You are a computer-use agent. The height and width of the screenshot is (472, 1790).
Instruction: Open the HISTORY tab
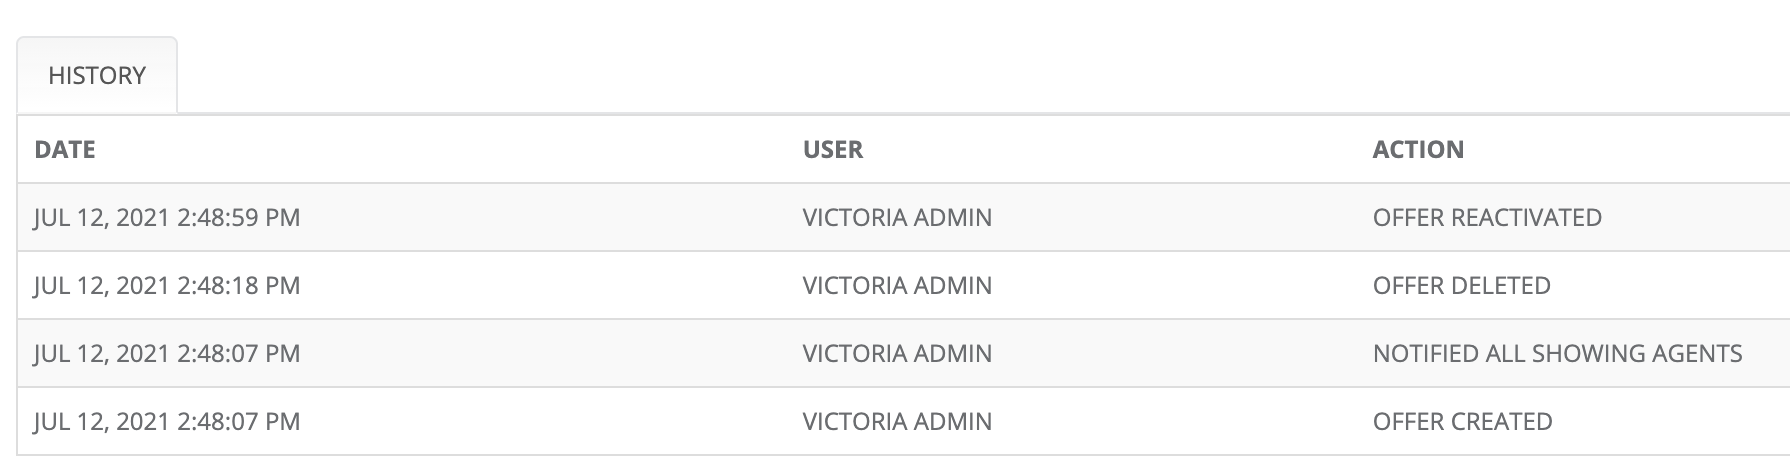97,76
